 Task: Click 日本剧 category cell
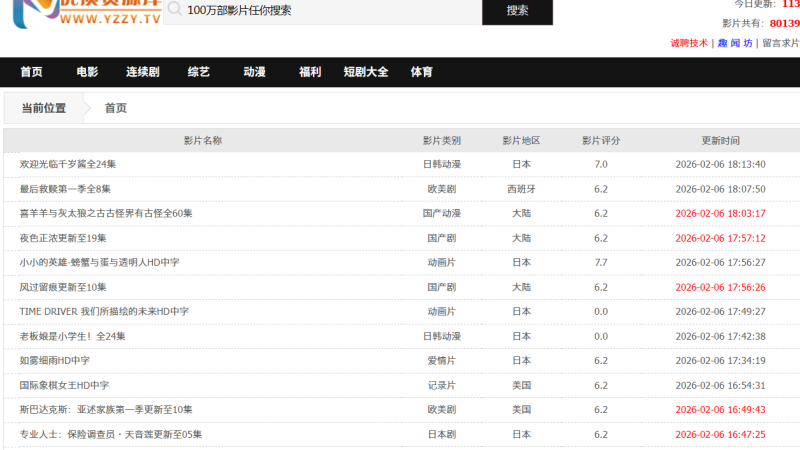pyautogui.click(x=442, y=434)
